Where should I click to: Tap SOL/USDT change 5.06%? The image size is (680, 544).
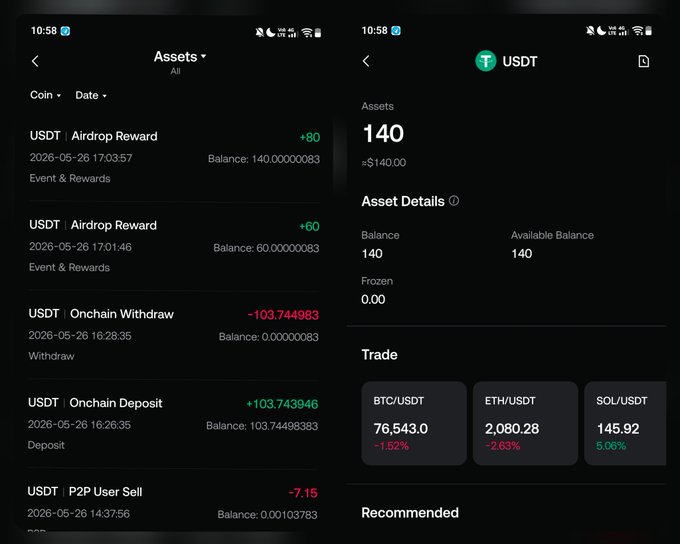pyautogui.click(x=611, y=446)
